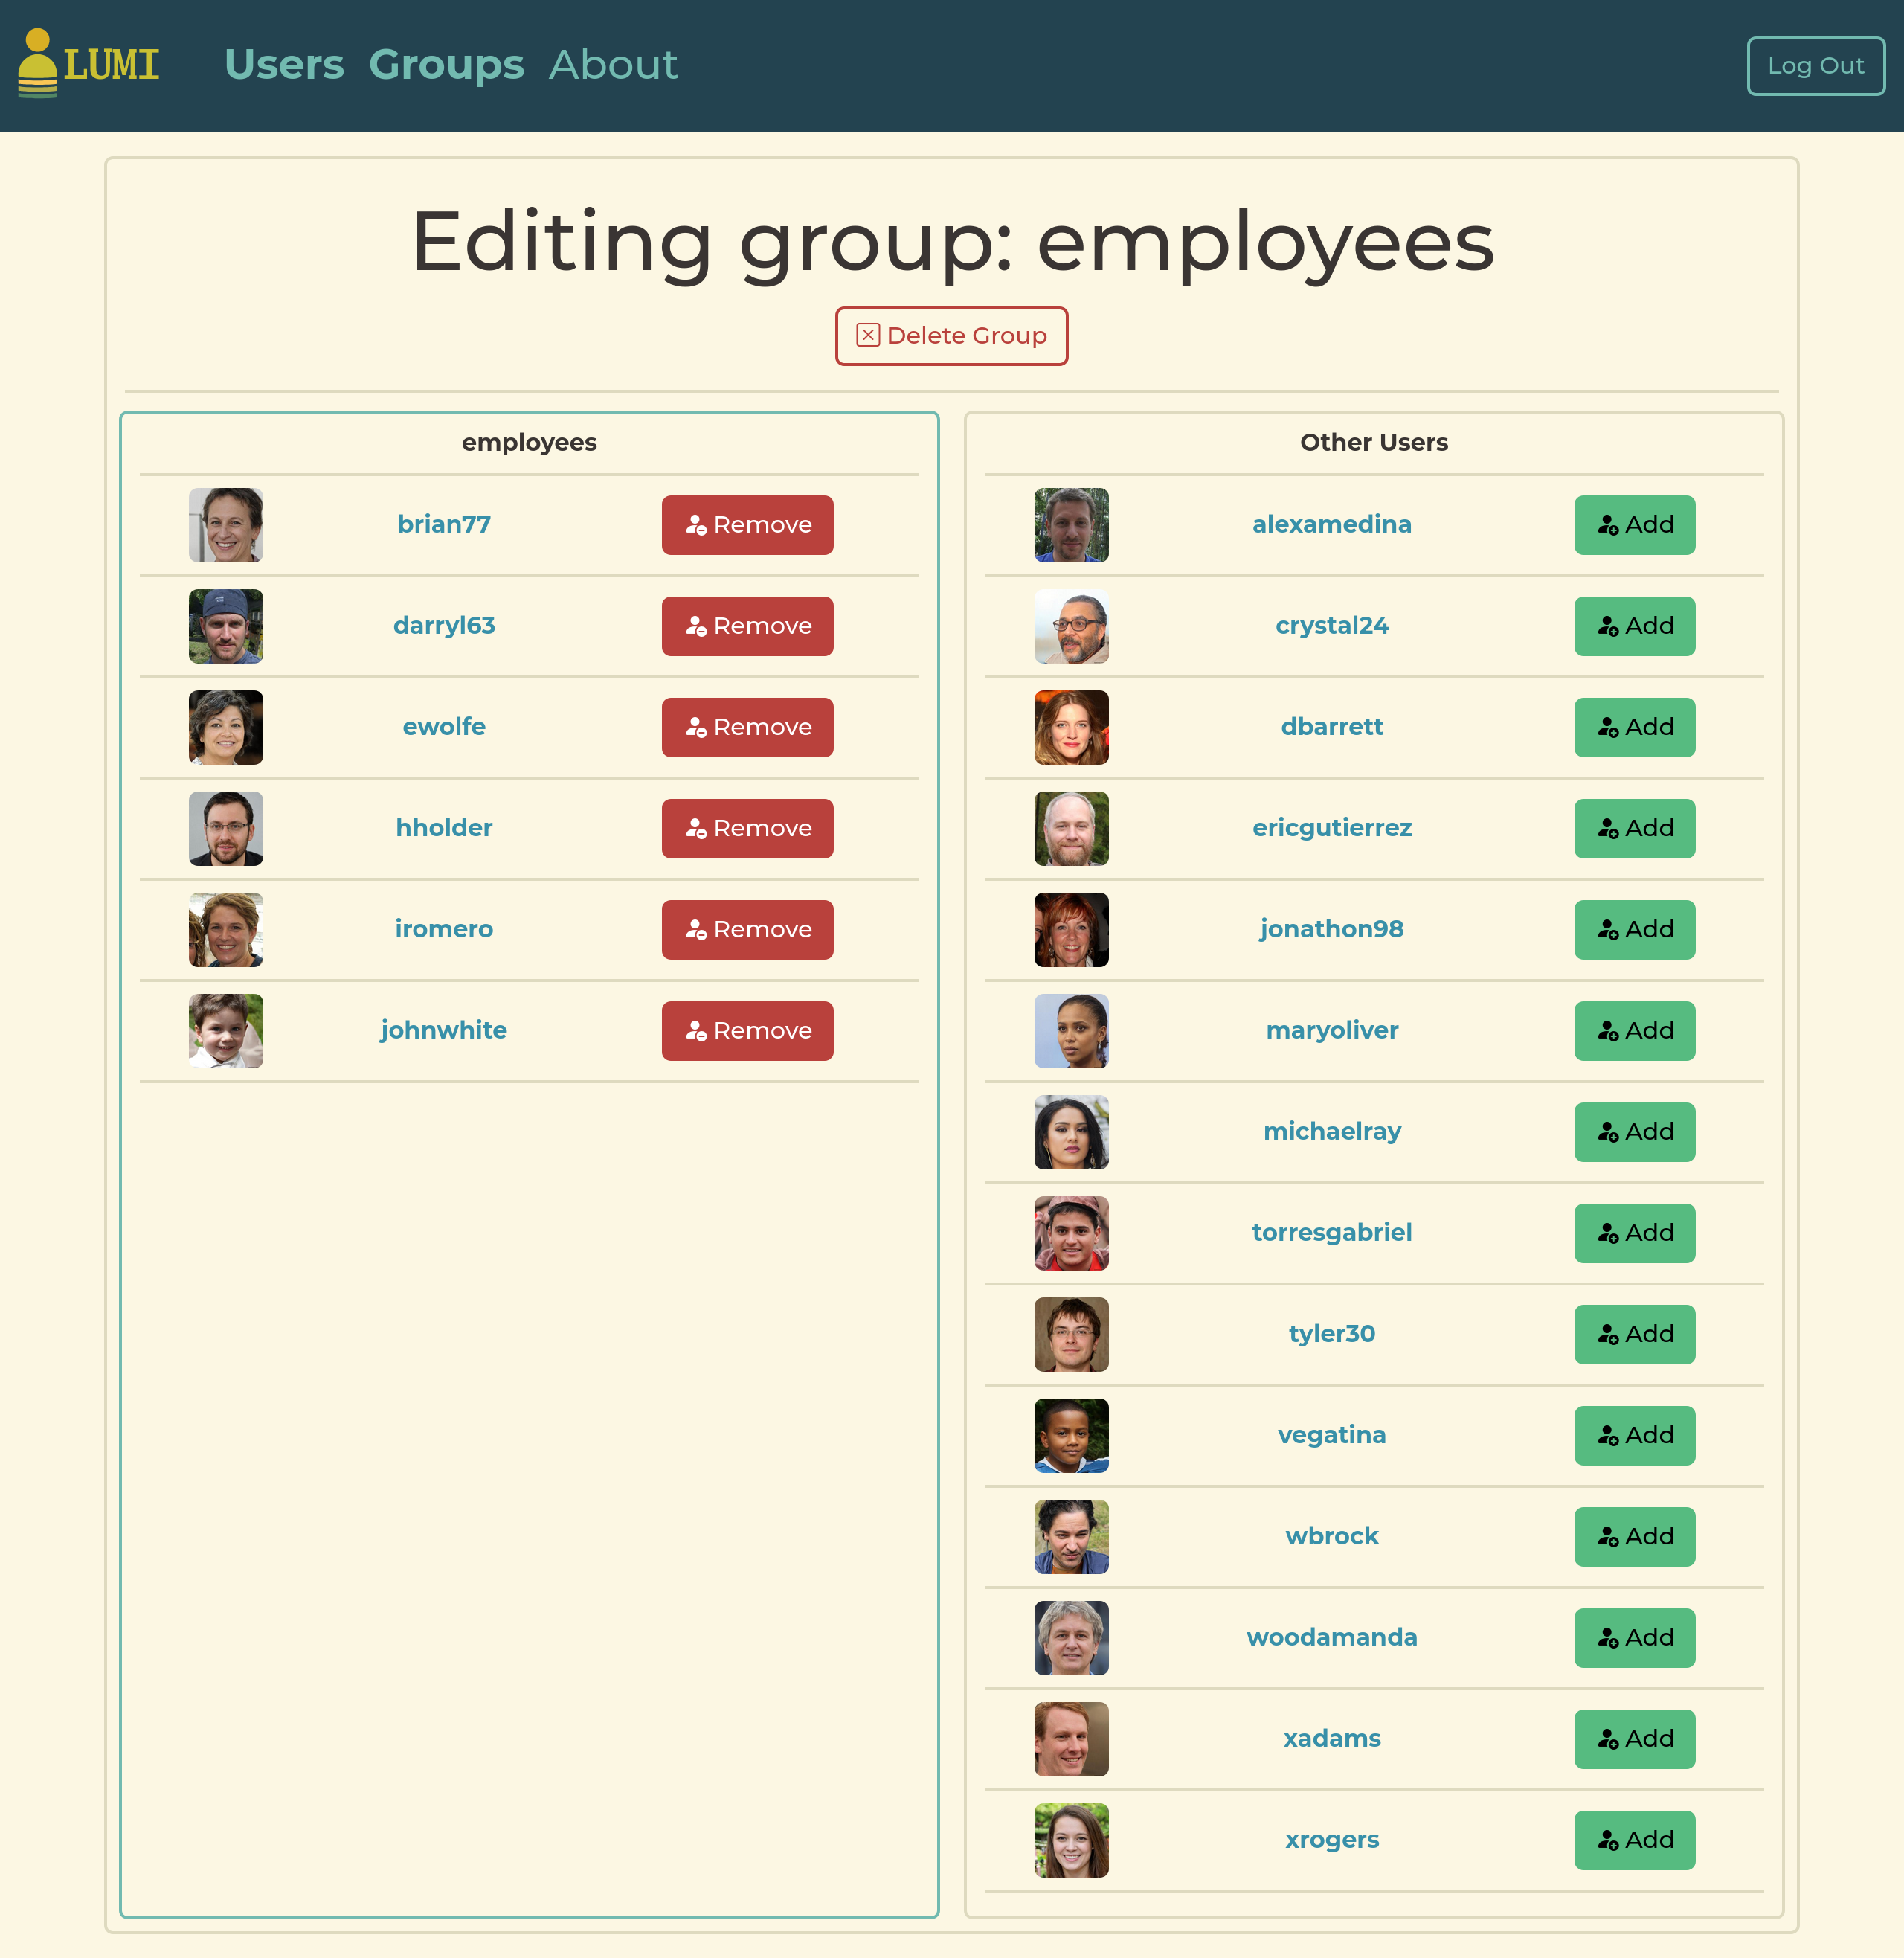
Task: Add tyler30 to the group
Action: (x=1634, y=1334)
